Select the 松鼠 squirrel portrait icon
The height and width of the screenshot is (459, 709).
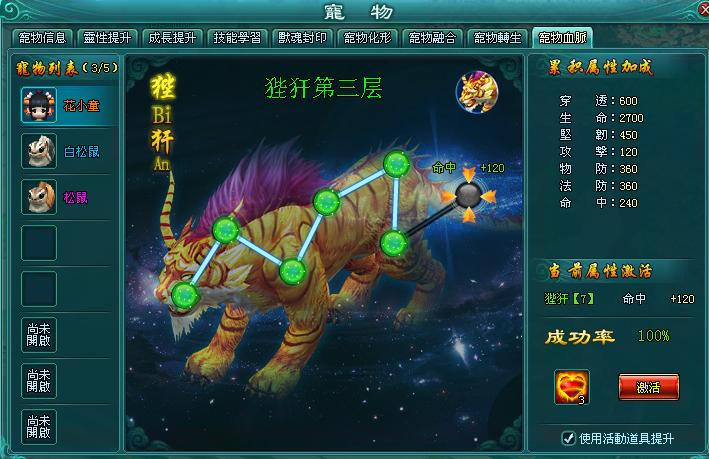tap(39, 197)
